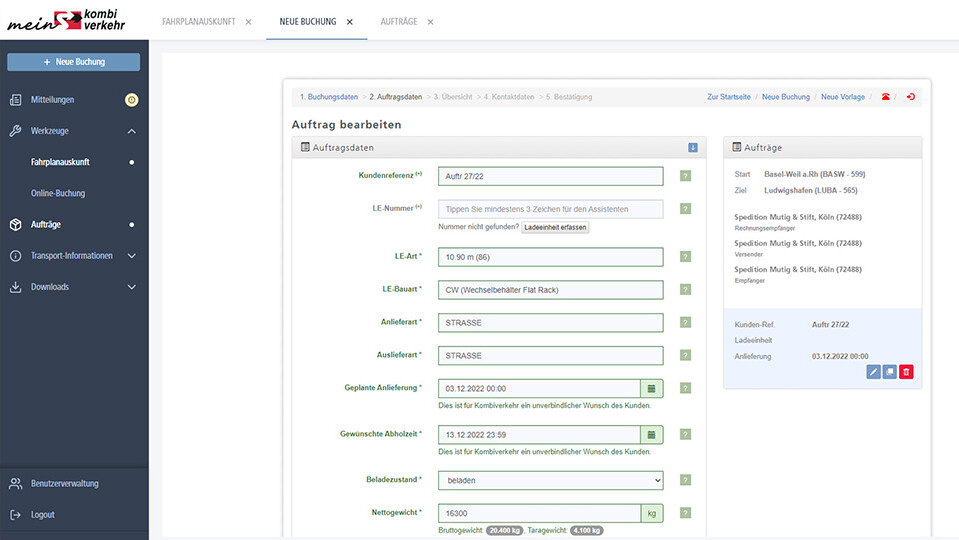Click the red logout icon in breadcrumb bar
This screenshot has height=540, width=959.
911,97
